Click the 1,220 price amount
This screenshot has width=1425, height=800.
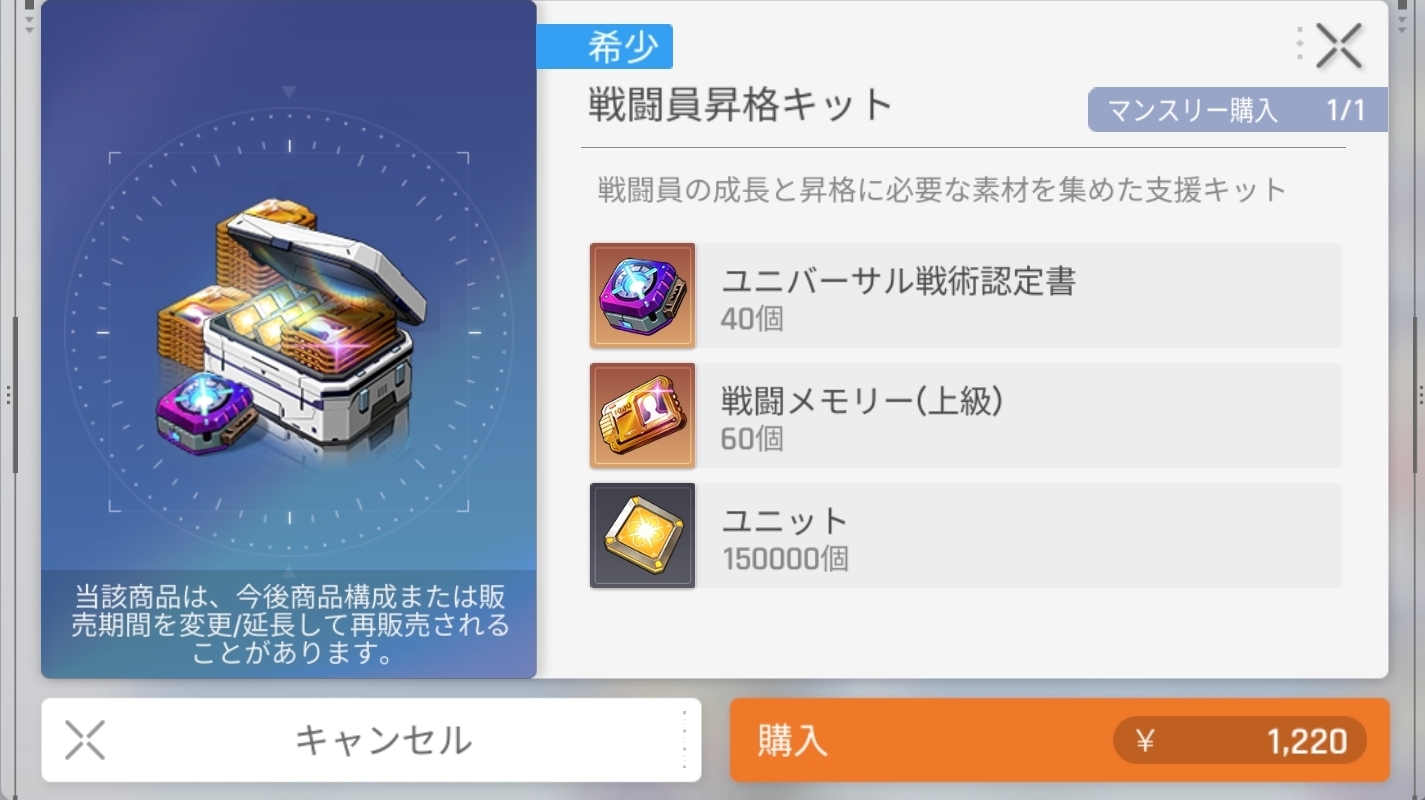click(x=1307, y=741)
